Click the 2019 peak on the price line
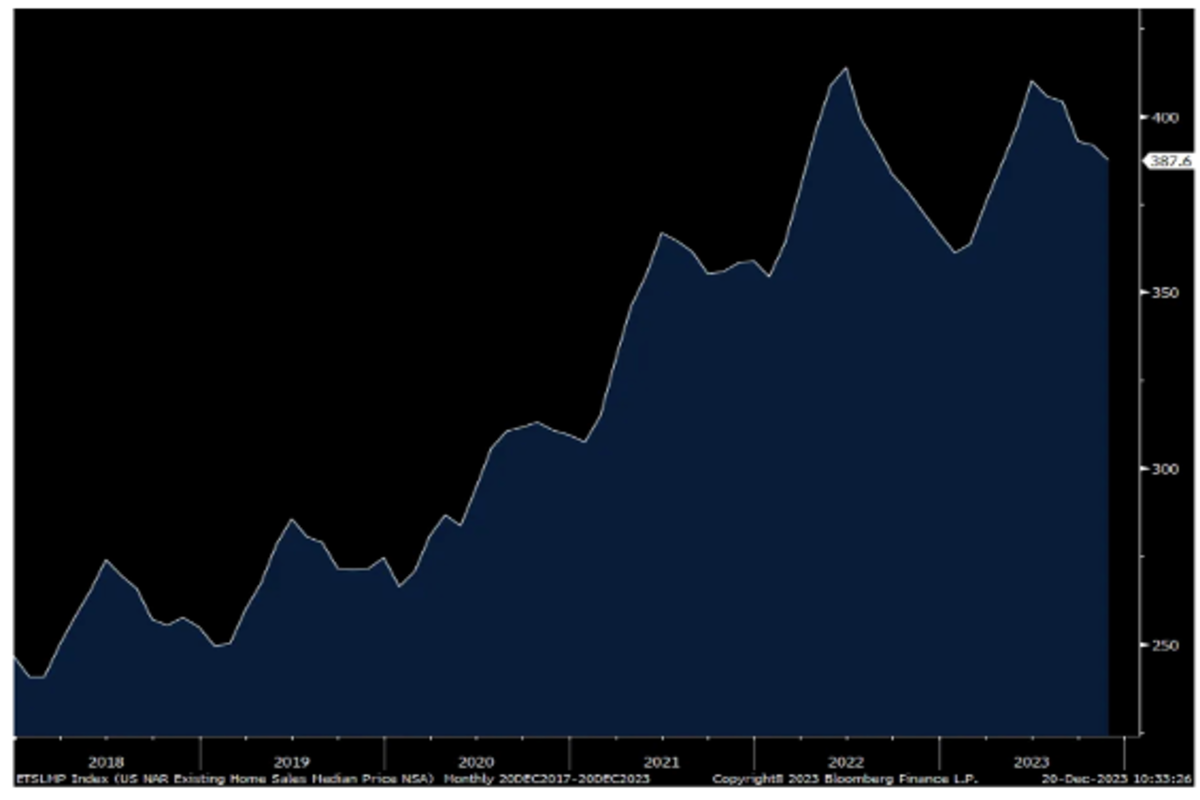The height and width of the screenshot is (800, 1200). pyautogui.click(x=291, y=519)
